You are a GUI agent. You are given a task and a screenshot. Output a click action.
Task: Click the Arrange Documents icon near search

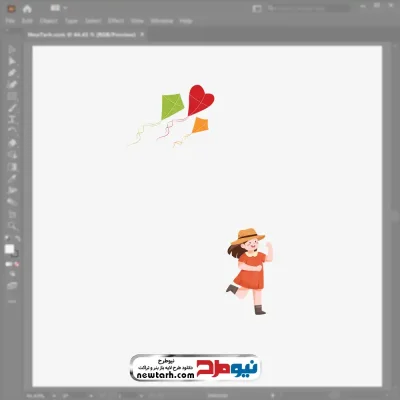pos(257,9)
